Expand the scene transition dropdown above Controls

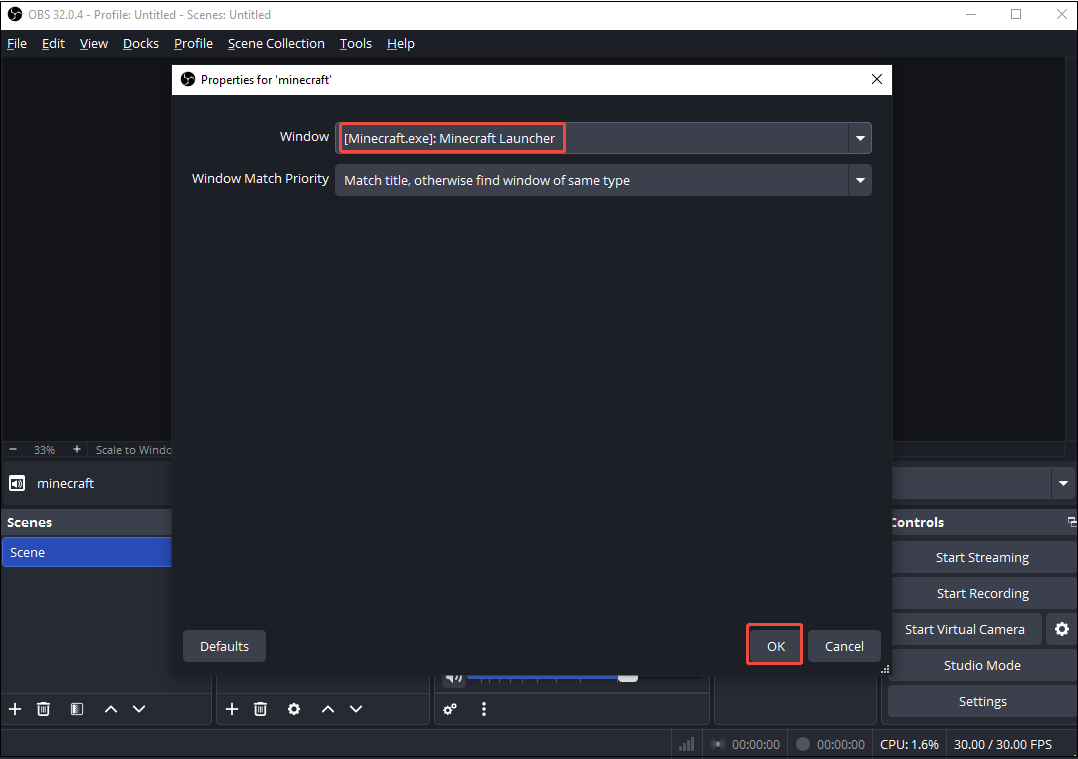[x=1063, y=483]
